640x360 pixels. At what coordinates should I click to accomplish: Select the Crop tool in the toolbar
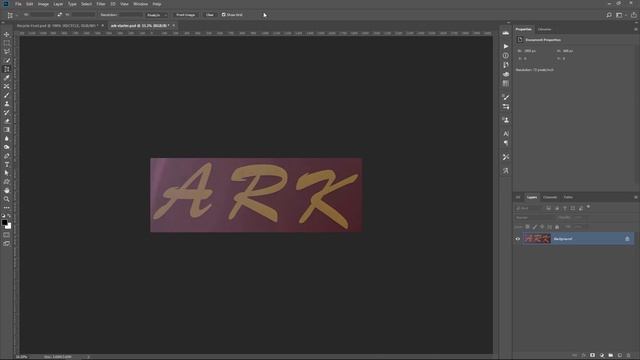pos(7,69)
